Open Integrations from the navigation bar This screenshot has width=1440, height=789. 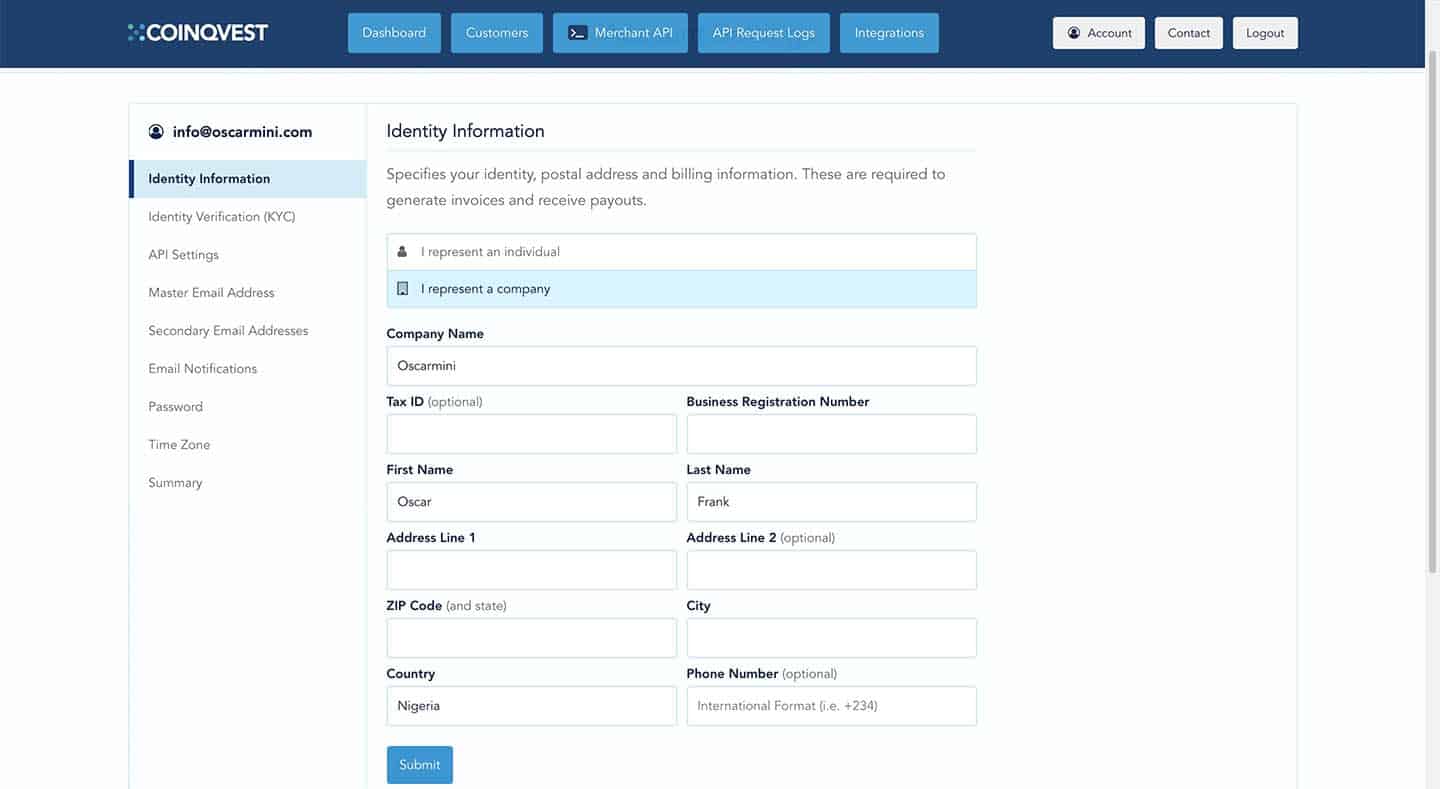(888, 33)
